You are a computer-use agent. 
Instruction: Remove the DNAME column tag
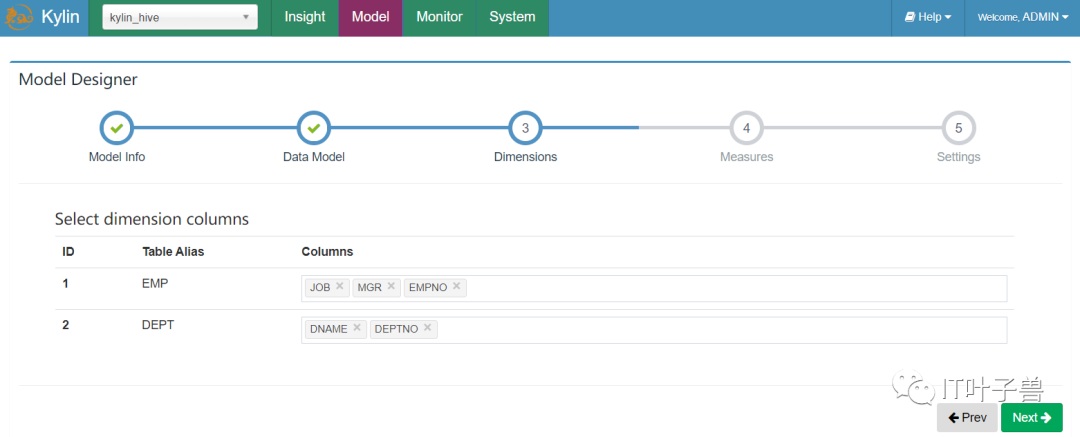tap(357, 328)
